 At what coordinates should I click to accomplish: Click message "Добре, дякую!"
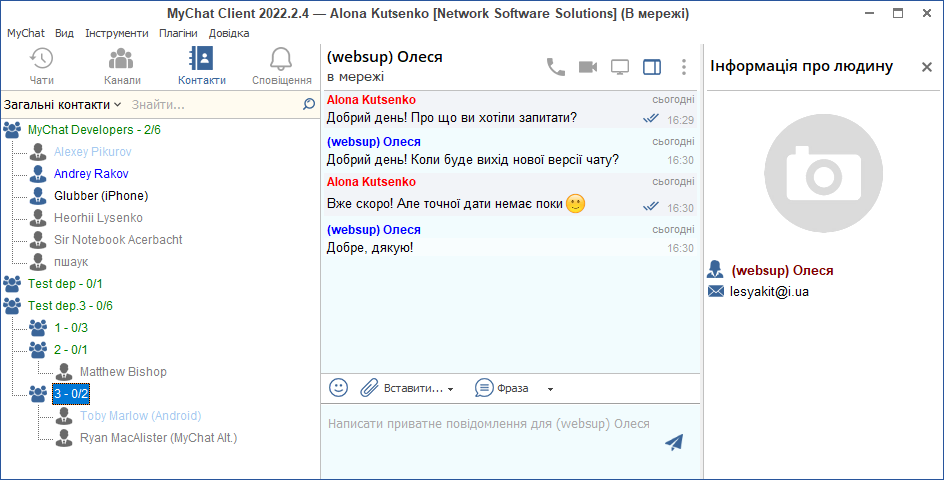pyautogui.click(x=370, y=248)
